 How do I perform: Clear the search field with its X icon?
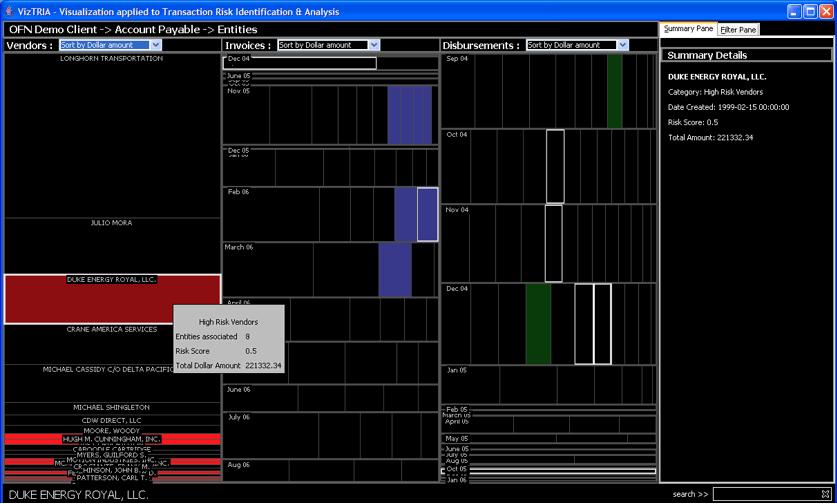coord(825,494)
